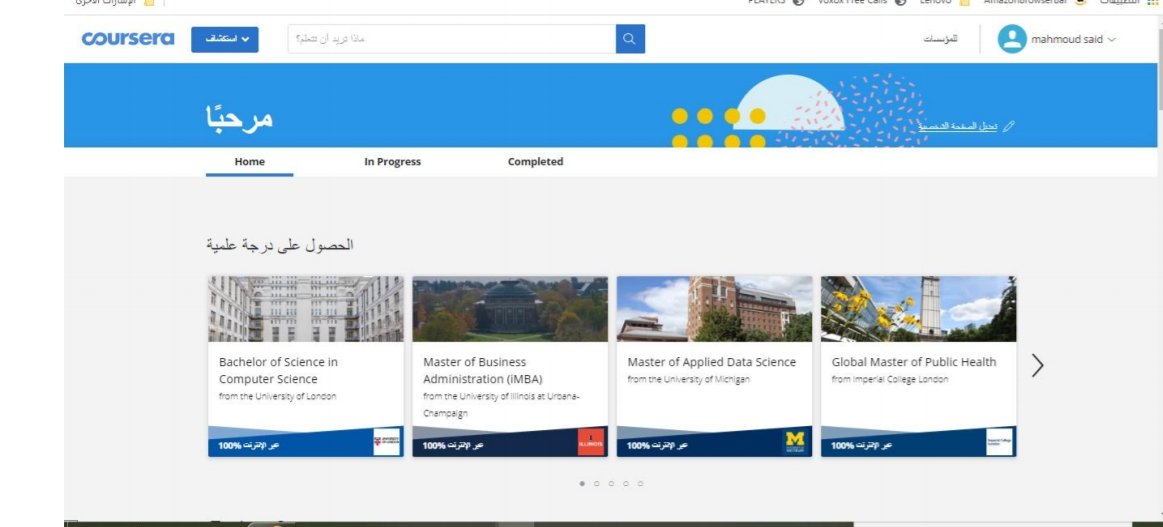Screen dimensions: 1163x527
Task: Click the University of London logo
Action: tap(386, 441)
